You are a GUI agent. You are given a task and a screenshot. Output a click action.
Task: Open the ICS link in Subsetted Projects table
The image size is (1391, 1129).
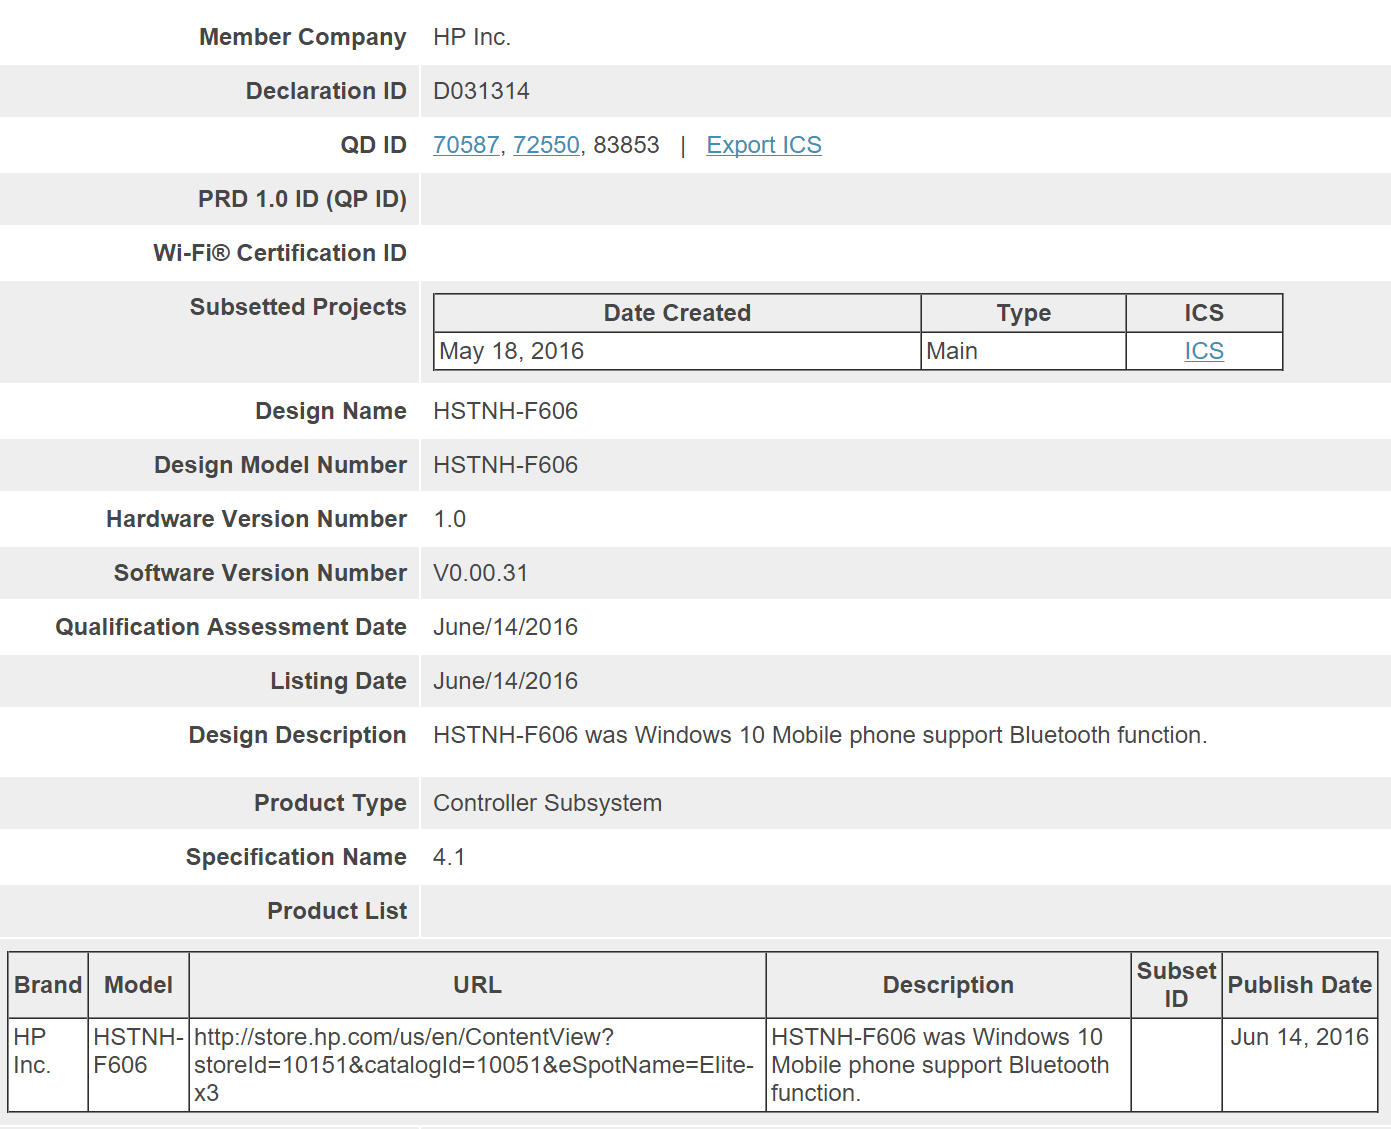coord(1204,351)
